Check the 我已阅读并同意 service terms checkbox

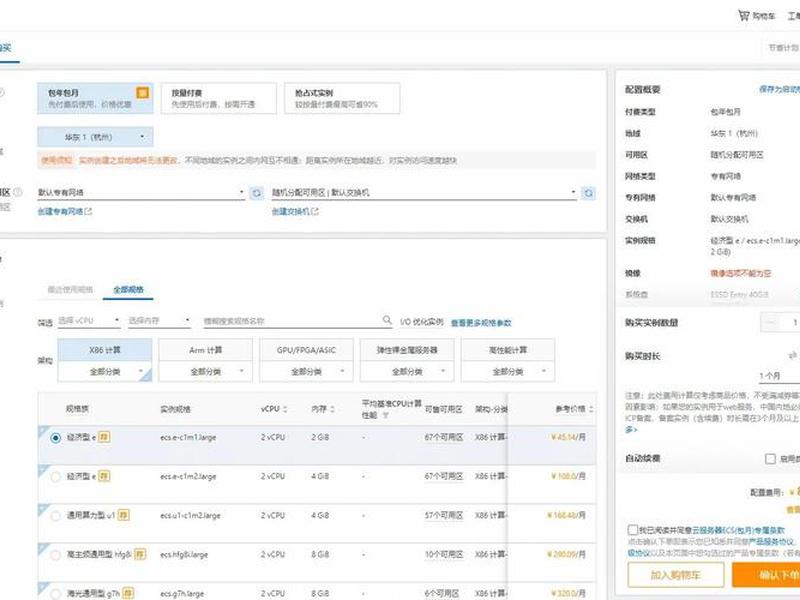pos(633,530)
